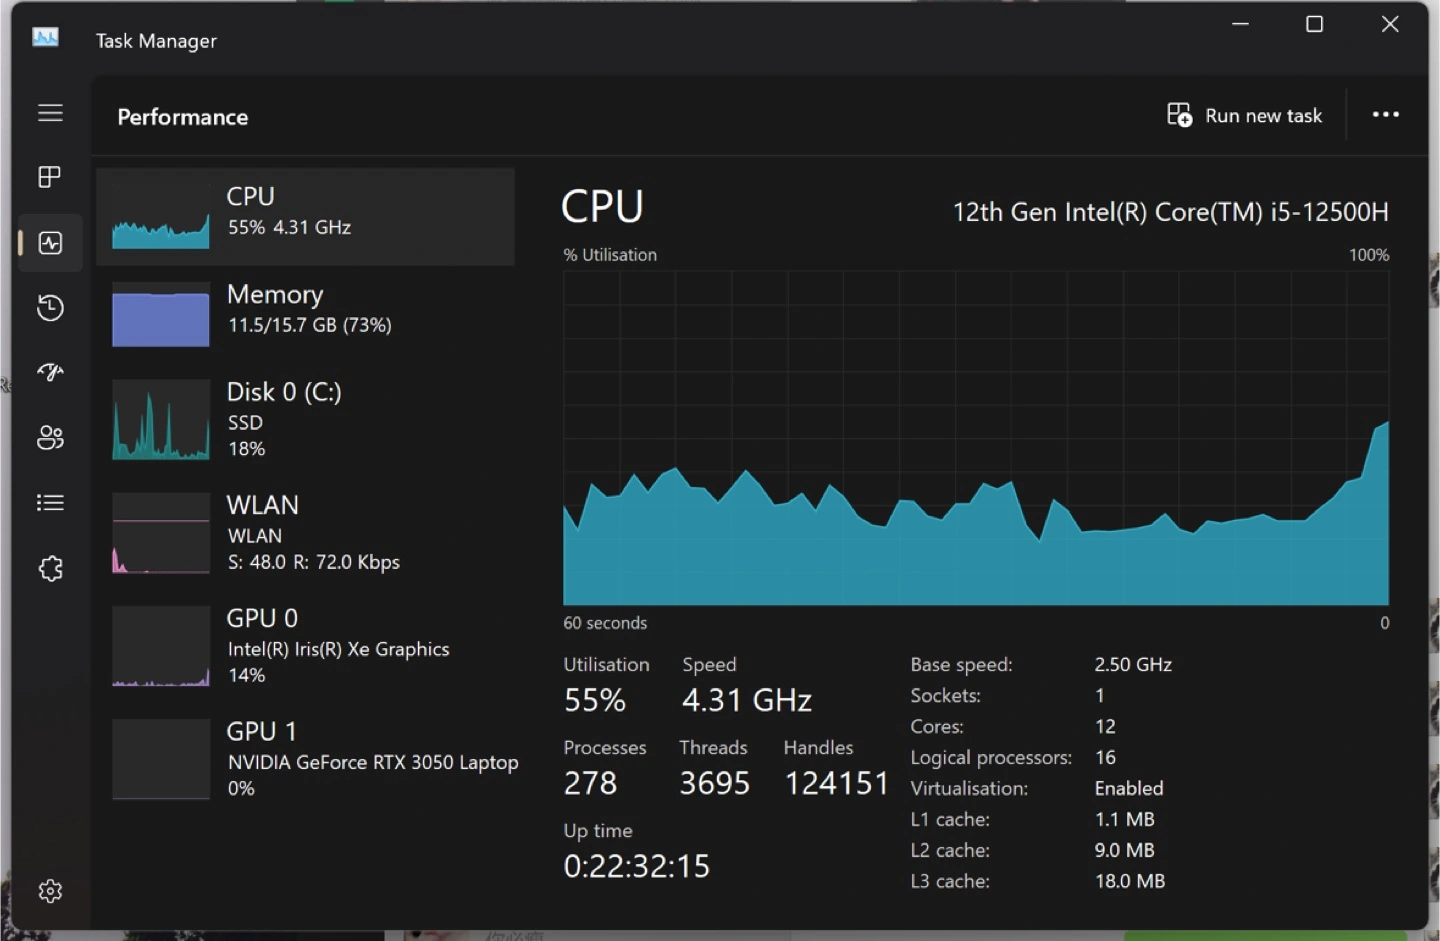Click the 60 seconds axis label
This screenshot has height=941, width=1440.
point(605,623)
